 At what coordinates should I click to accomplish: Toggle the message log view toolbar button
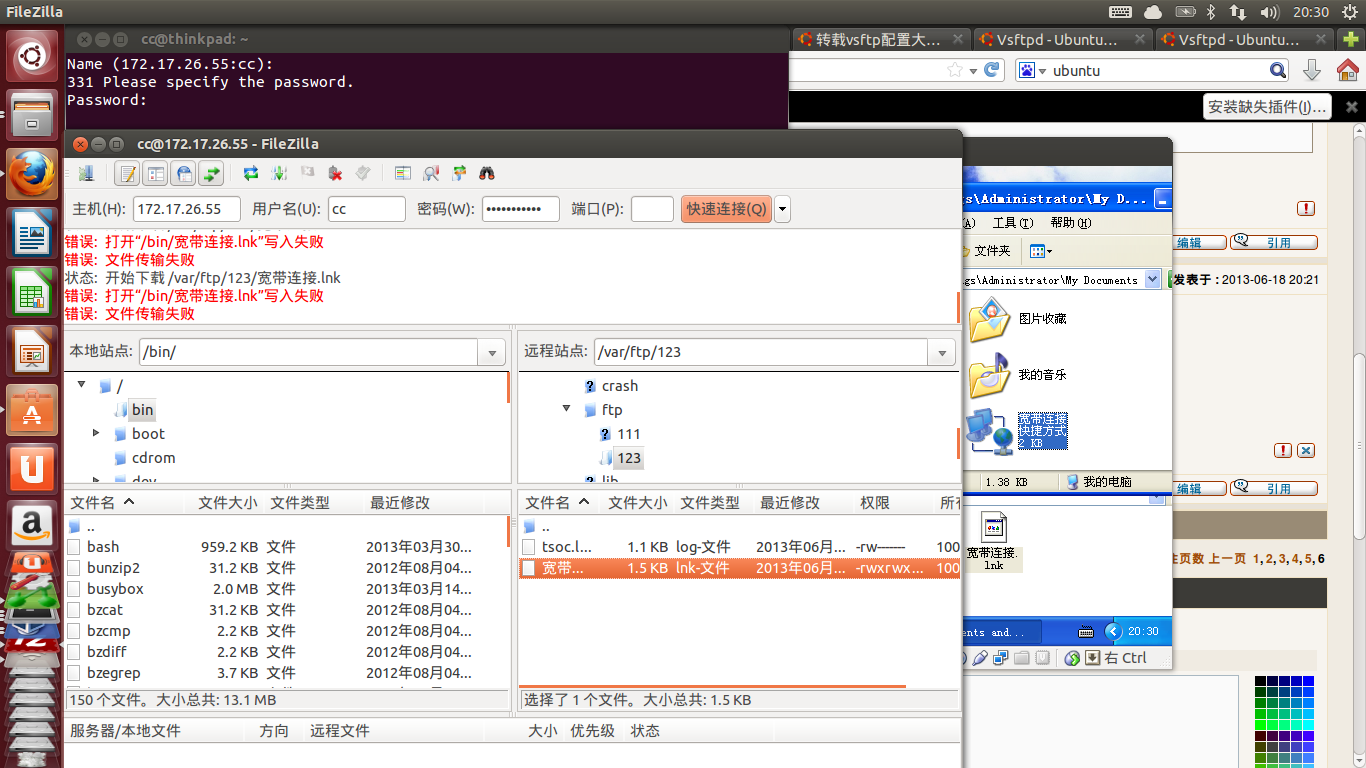coord(127,173)
